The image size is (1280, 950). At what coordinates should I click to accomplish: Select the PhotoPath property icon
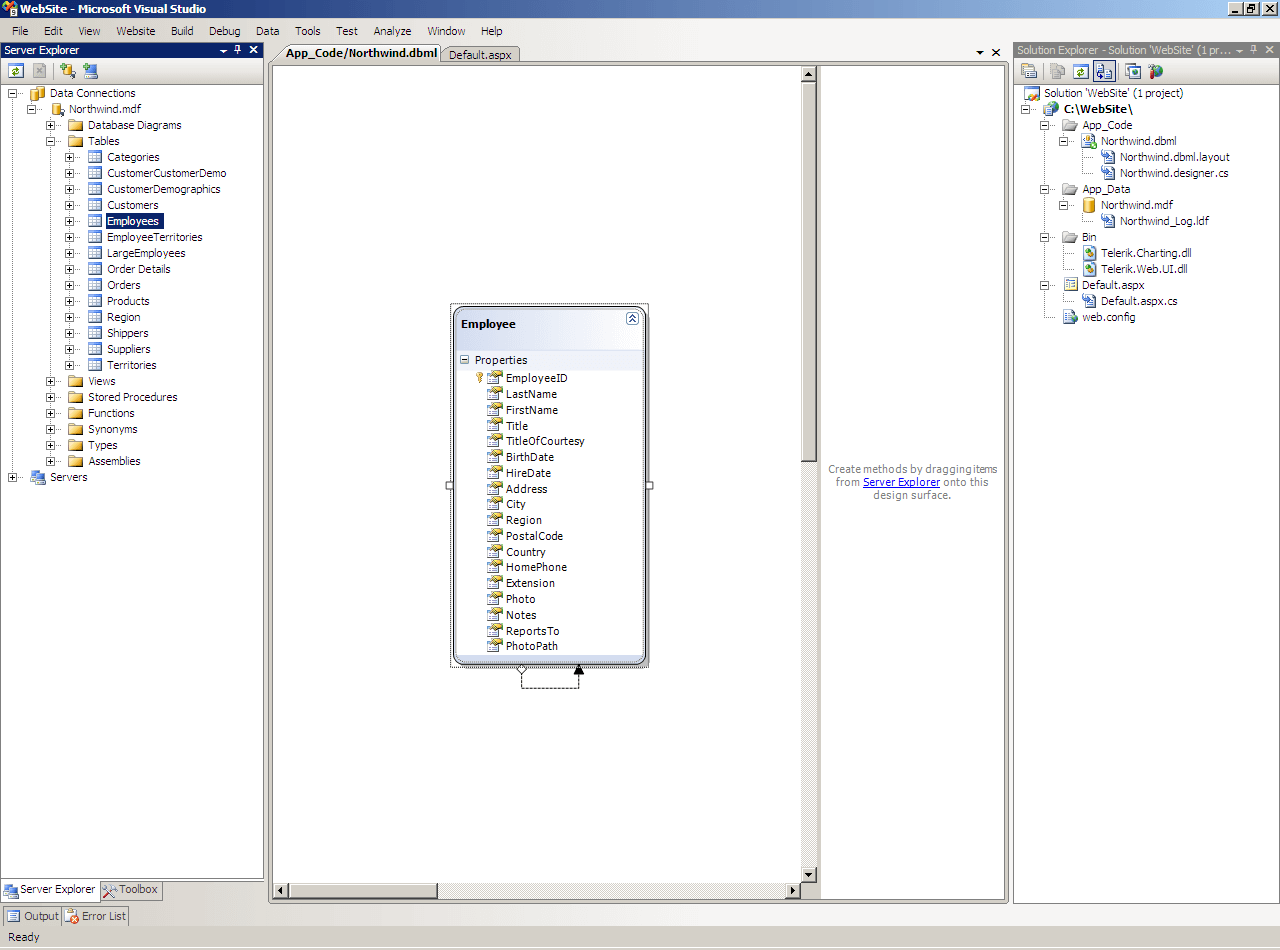point(494,646)
